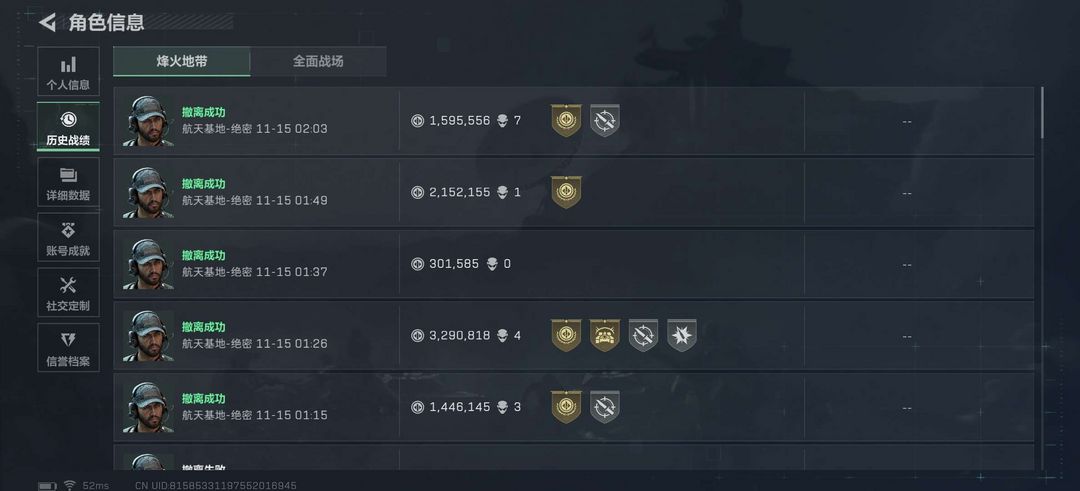This screenshot has height=491, width=1080.
Task: Switch to the 全面战场 tab
Action: (x=318, y=61)
